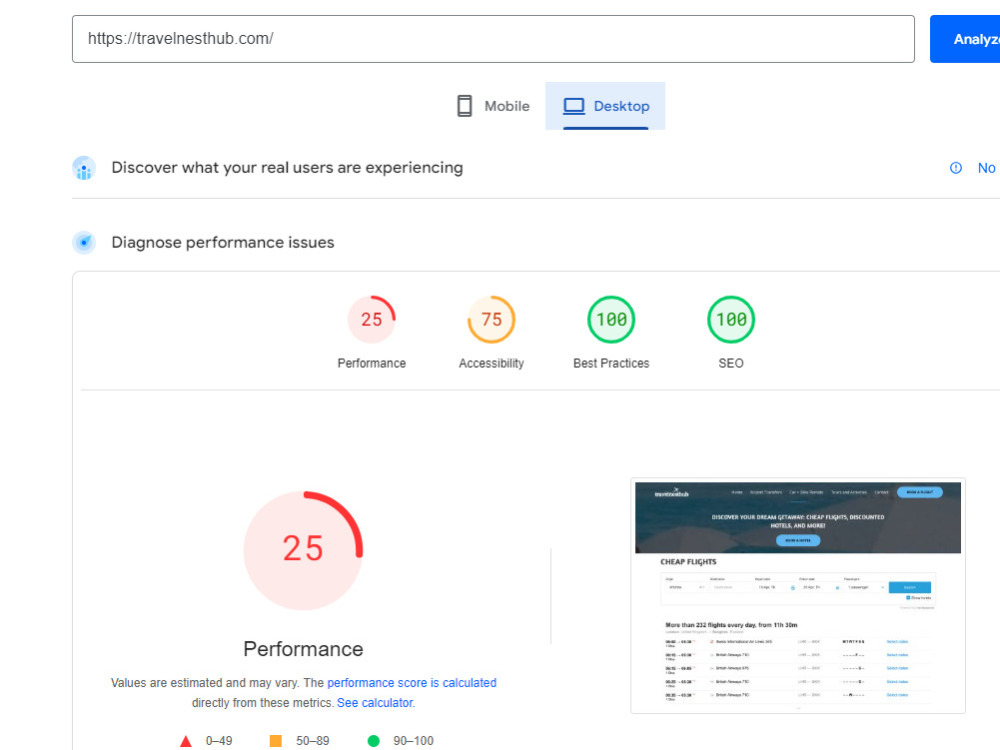The height and width of the screenshot is (750, 1000).
Task: Click the Diagnose performance issues icon
Action: click(x=84, y=242)
